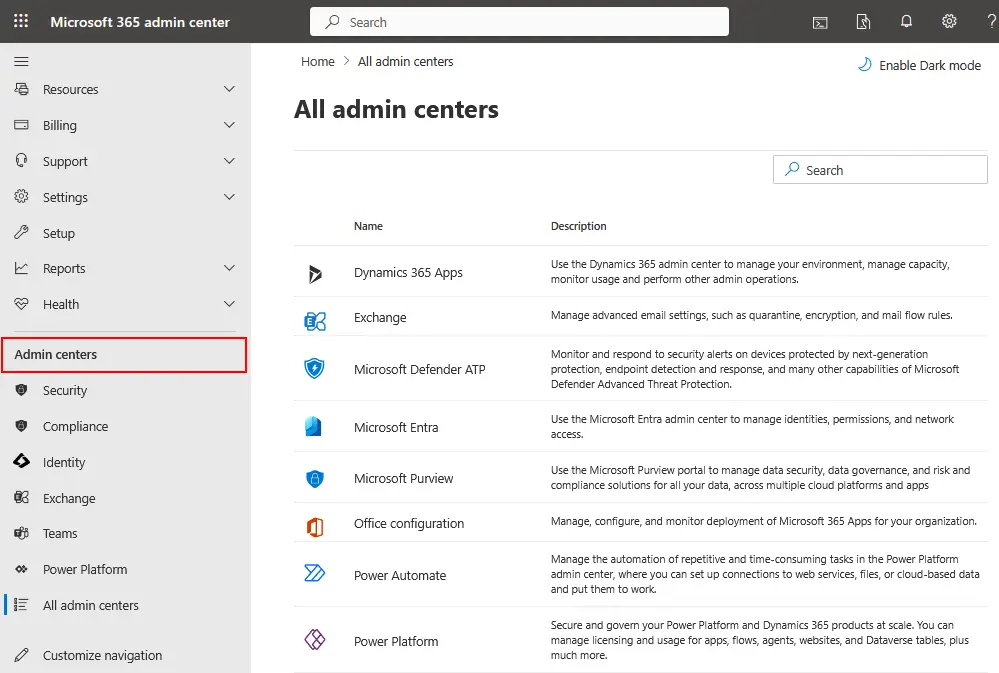The height and width of the screenshot is (673, 999).
Task: Click the admin centers list Search field
Action: tap(880, 170)
